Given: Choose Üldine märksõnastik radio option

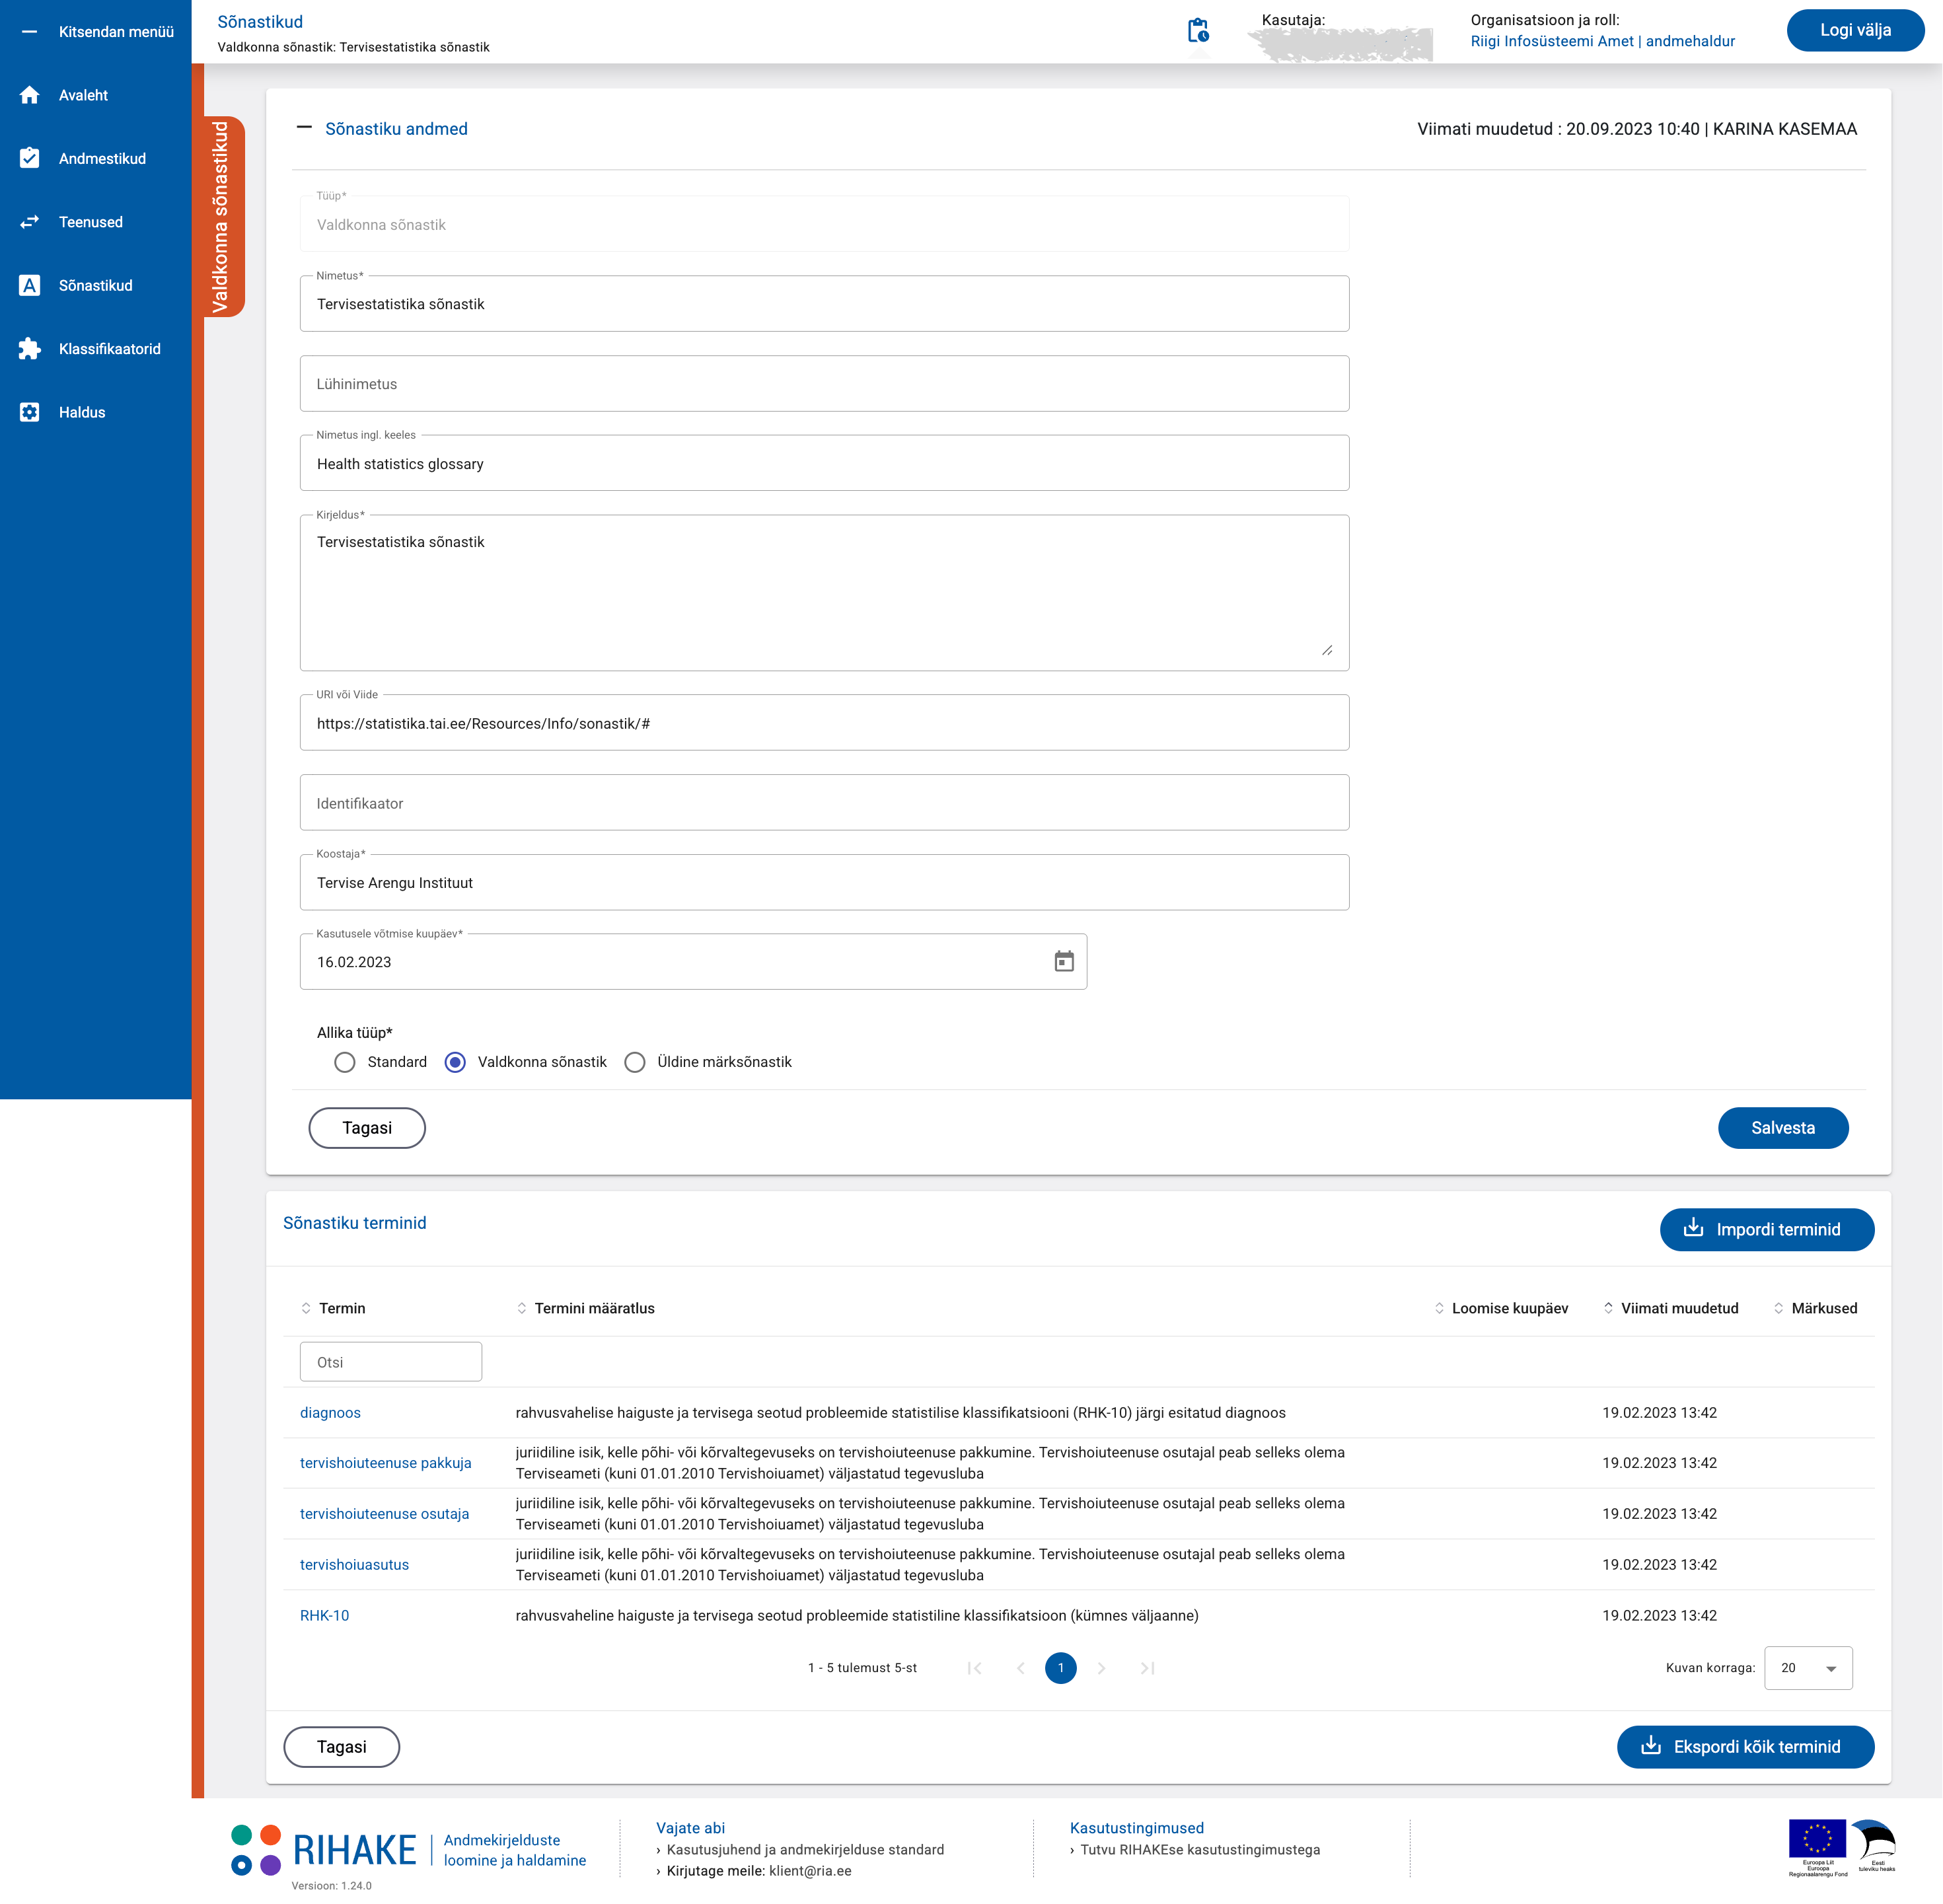Looking at the screenshot, I should [x=635, y=1062].
